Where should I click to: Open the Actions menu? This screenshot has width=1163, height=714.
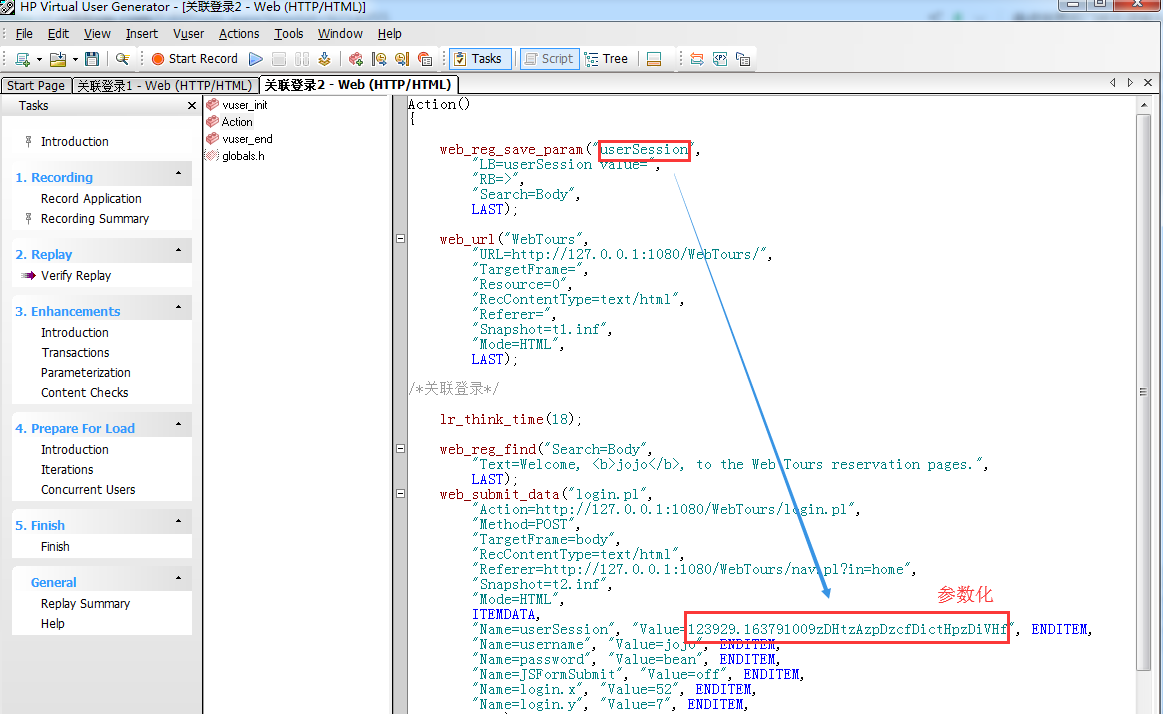pyautogui.click(x=239, y=33)
